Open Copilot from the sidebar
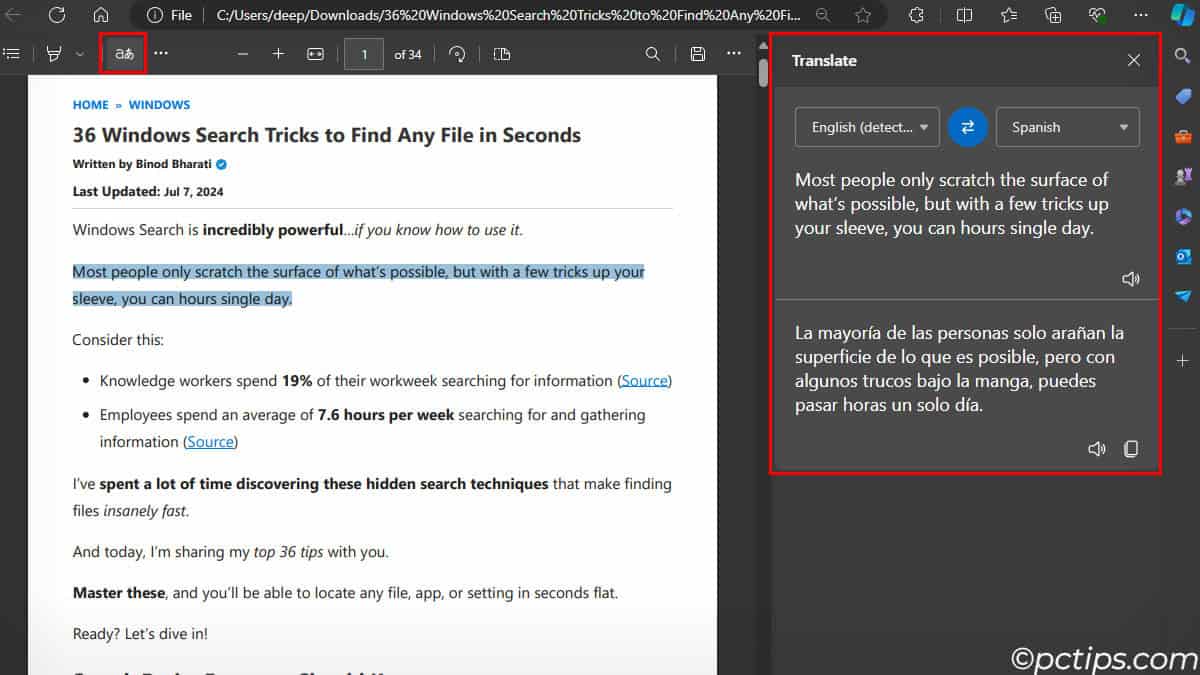This screenshot has width=1200, height=675. (x=1183, y=15)
